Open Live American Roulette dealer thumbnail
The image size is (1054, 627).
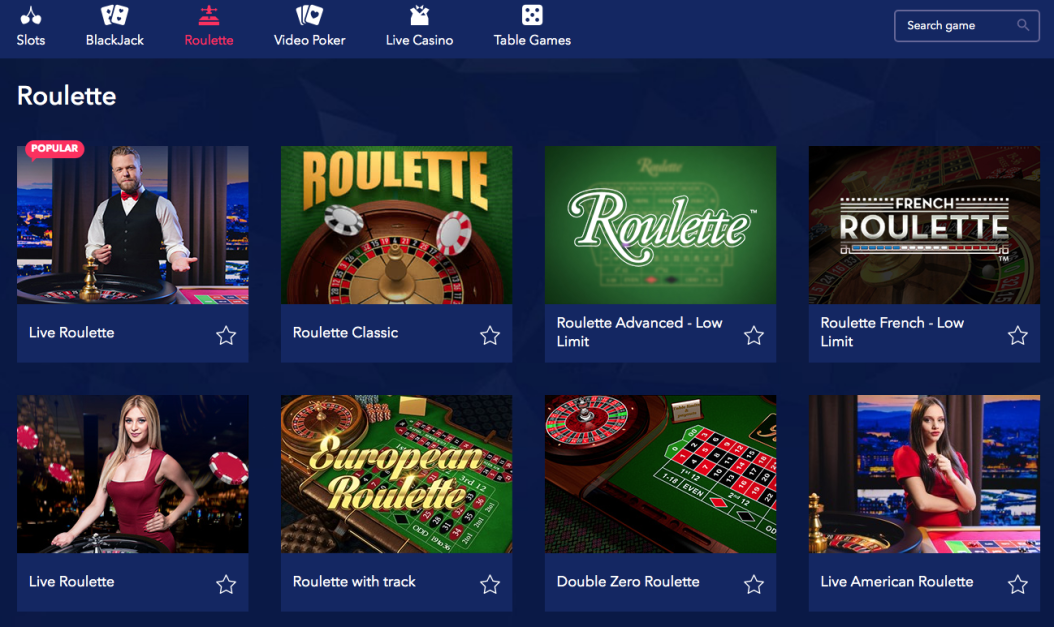click(x=924, y=474)
